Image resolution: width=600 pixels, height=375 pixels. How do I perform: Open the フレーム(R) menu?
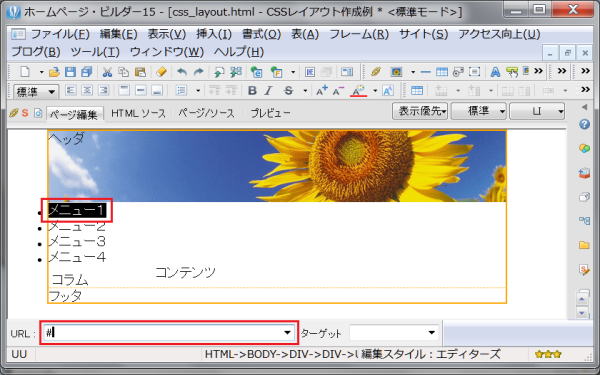[359, 34]
